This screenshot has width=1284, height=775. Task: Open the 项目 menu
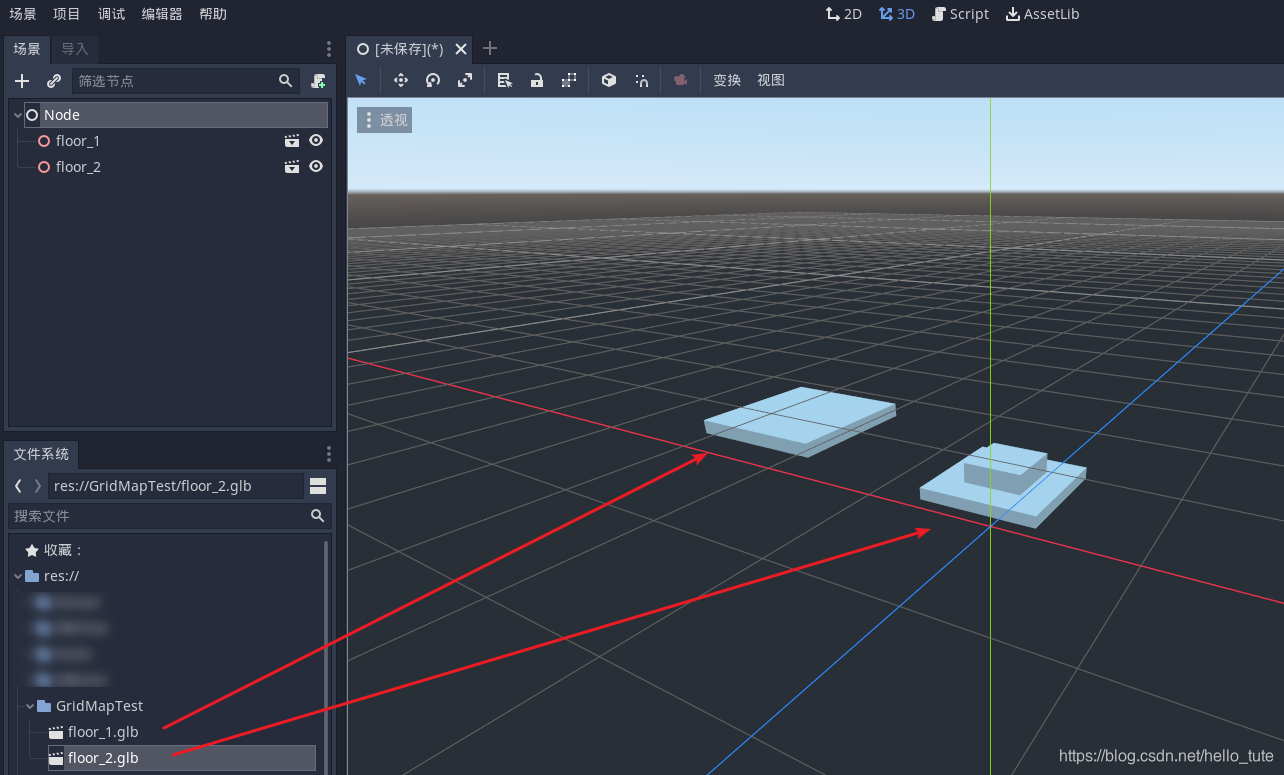[x=66, y=13]
